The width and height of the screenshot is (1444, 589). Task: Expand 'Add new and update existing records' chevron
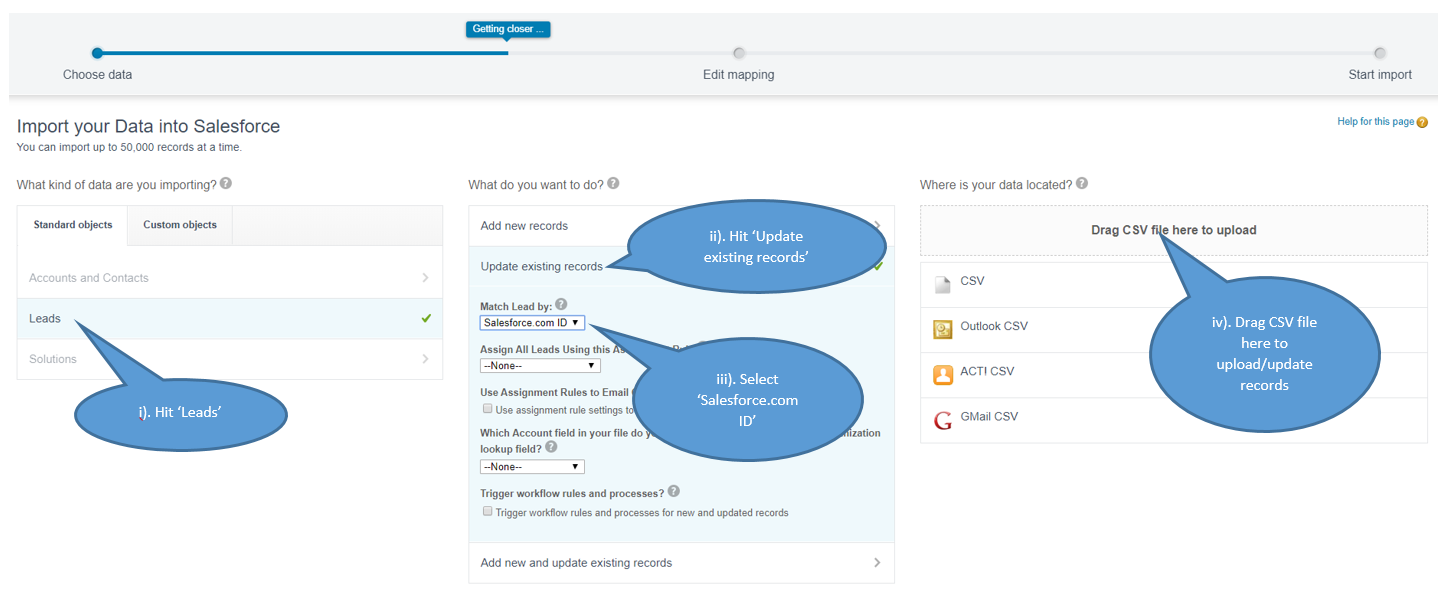877,563
